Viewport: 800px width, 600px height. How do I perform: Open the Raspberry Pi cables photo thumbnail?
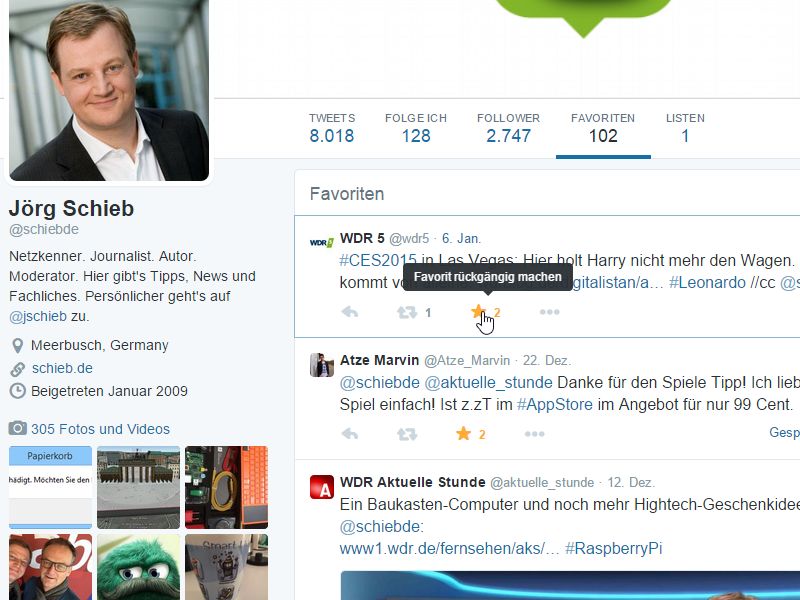227,487
